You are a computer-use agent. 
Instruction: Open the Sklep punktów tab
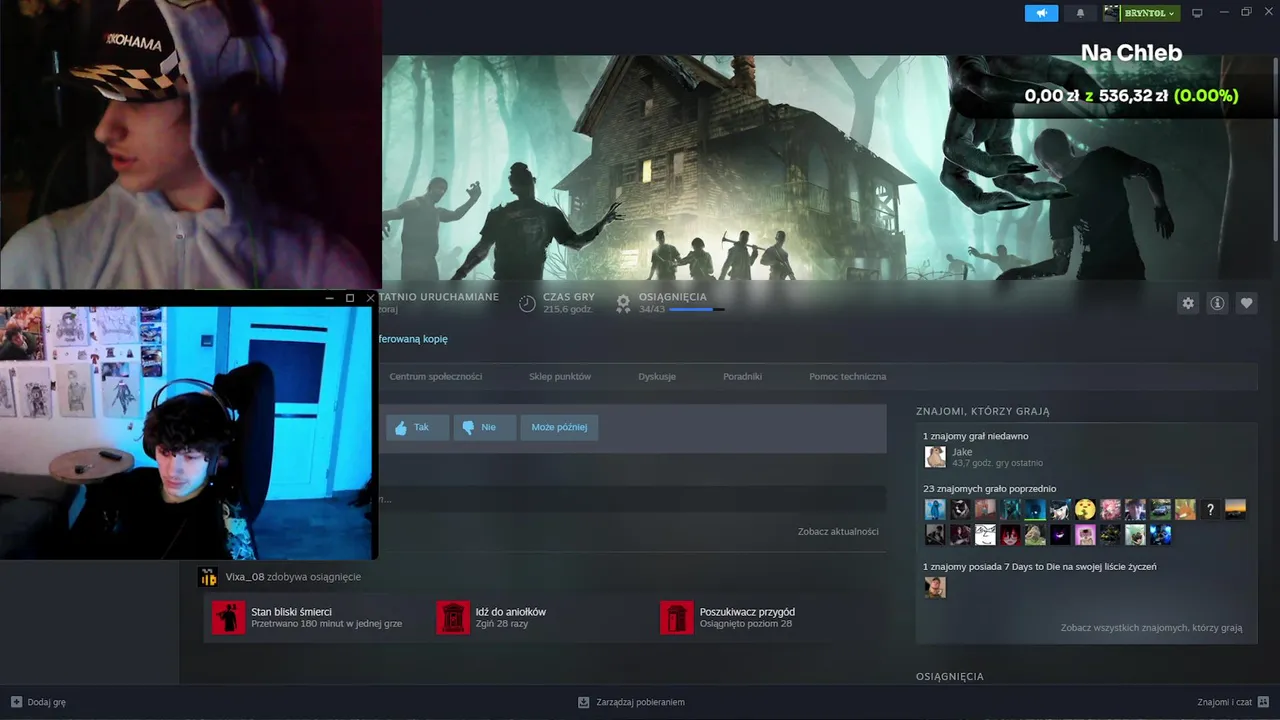pyautogui.click(x=560, y=376)
